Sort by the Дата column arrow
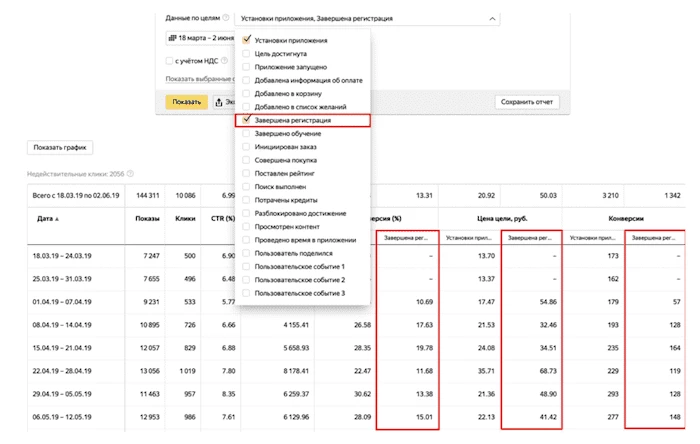The image size is (700, 444). pyautogui.click(x=57, y=219)
